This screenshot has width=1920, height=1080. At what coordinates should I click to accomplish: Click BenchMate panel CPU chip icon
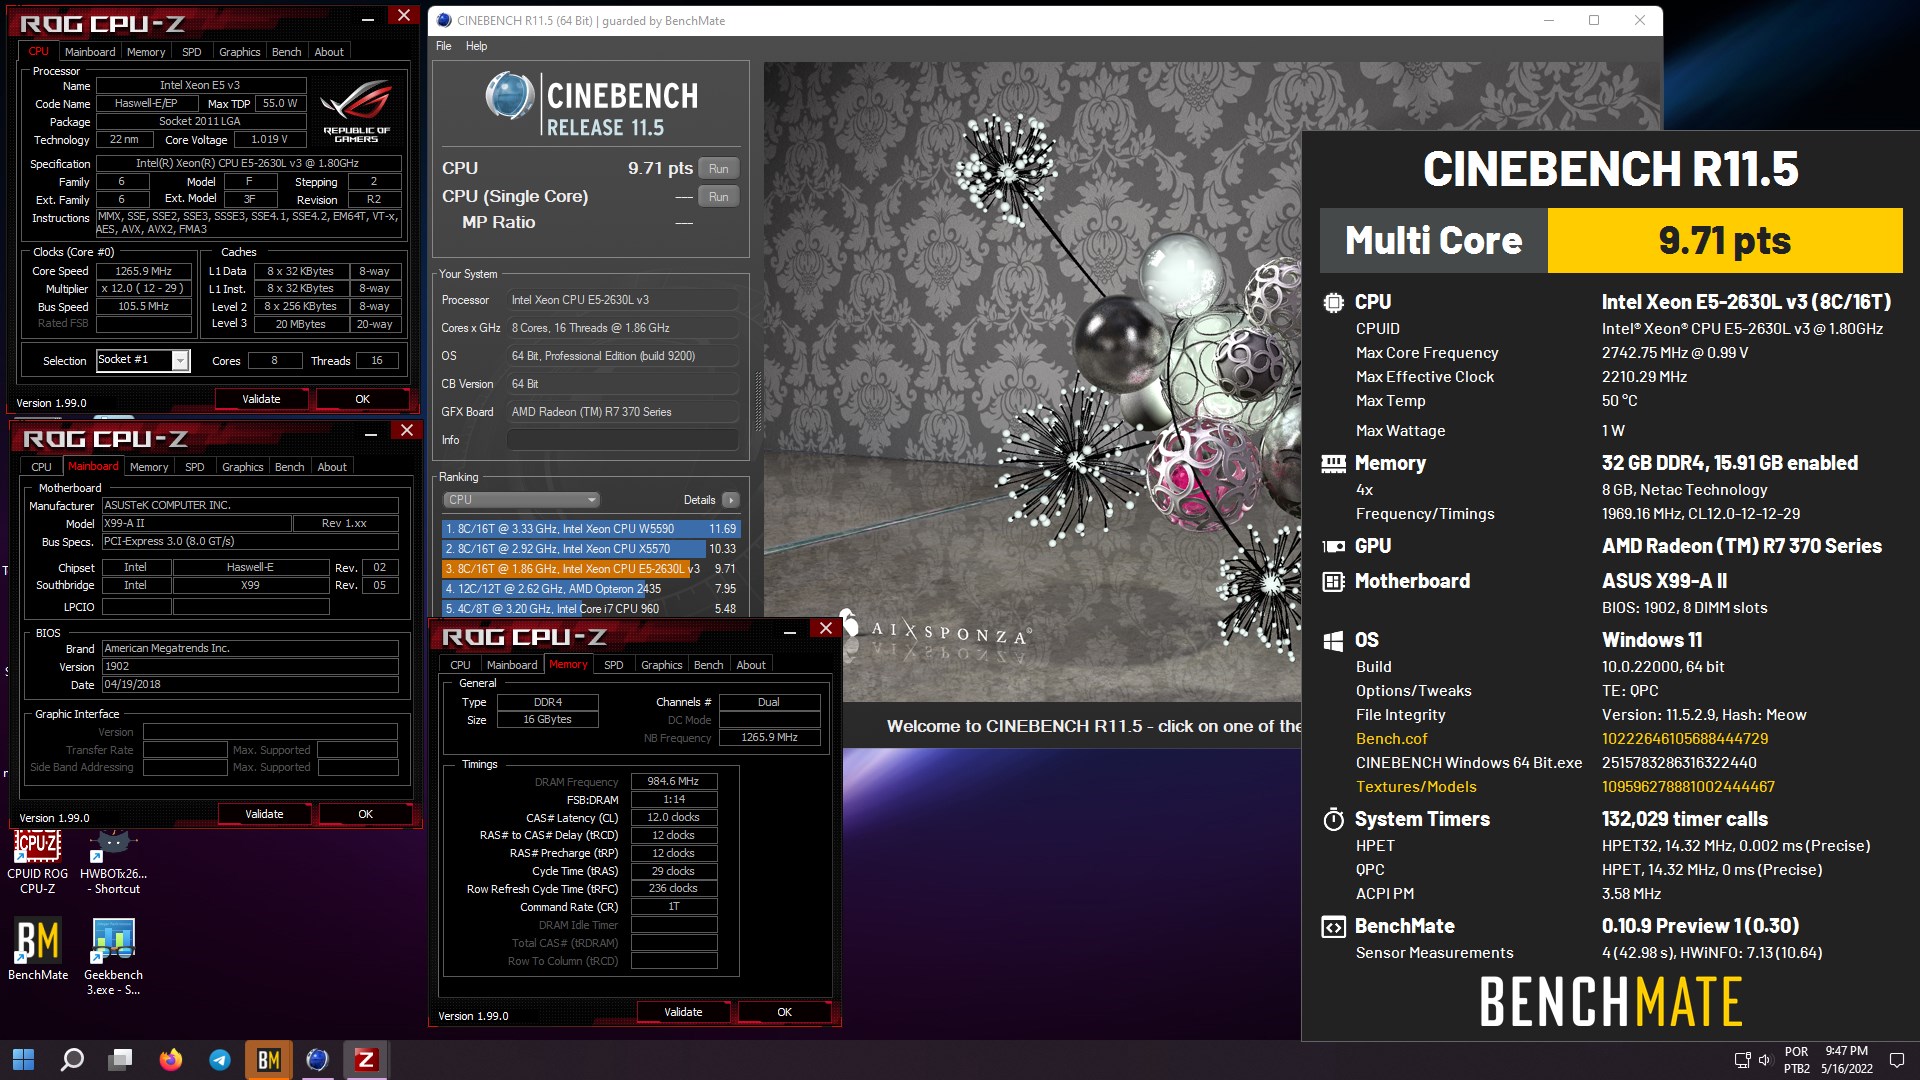pos(1333,302)
